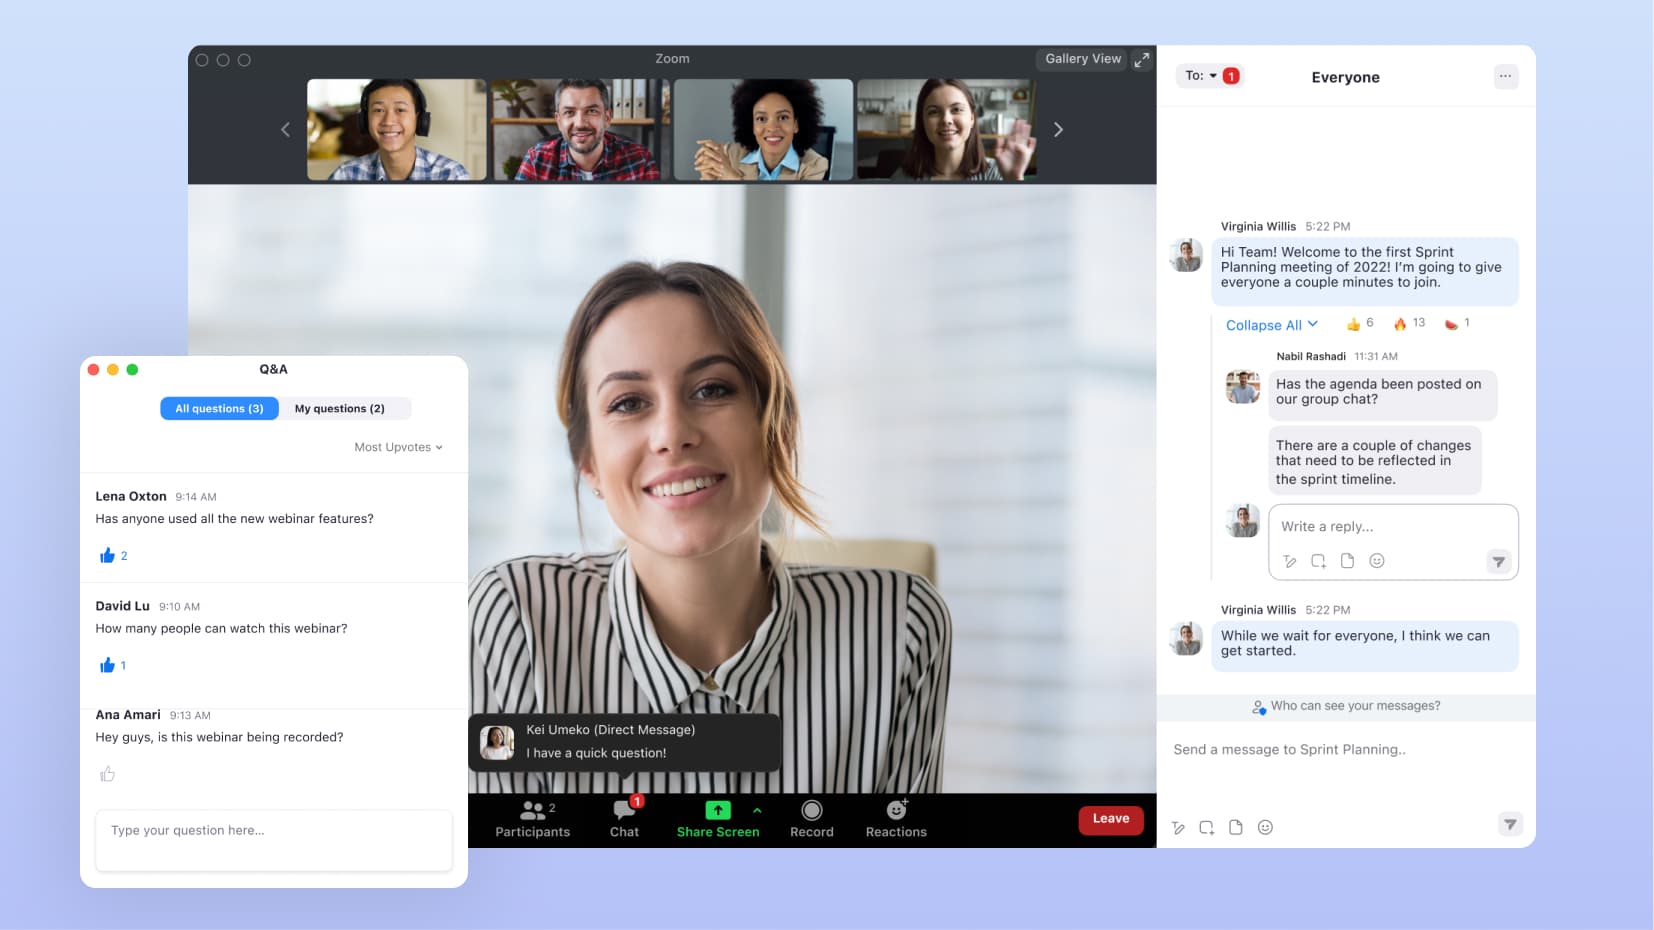1654x930 pixels.
Task: Toggle the upvote on Lena Oxton's question
Action: 108,556
